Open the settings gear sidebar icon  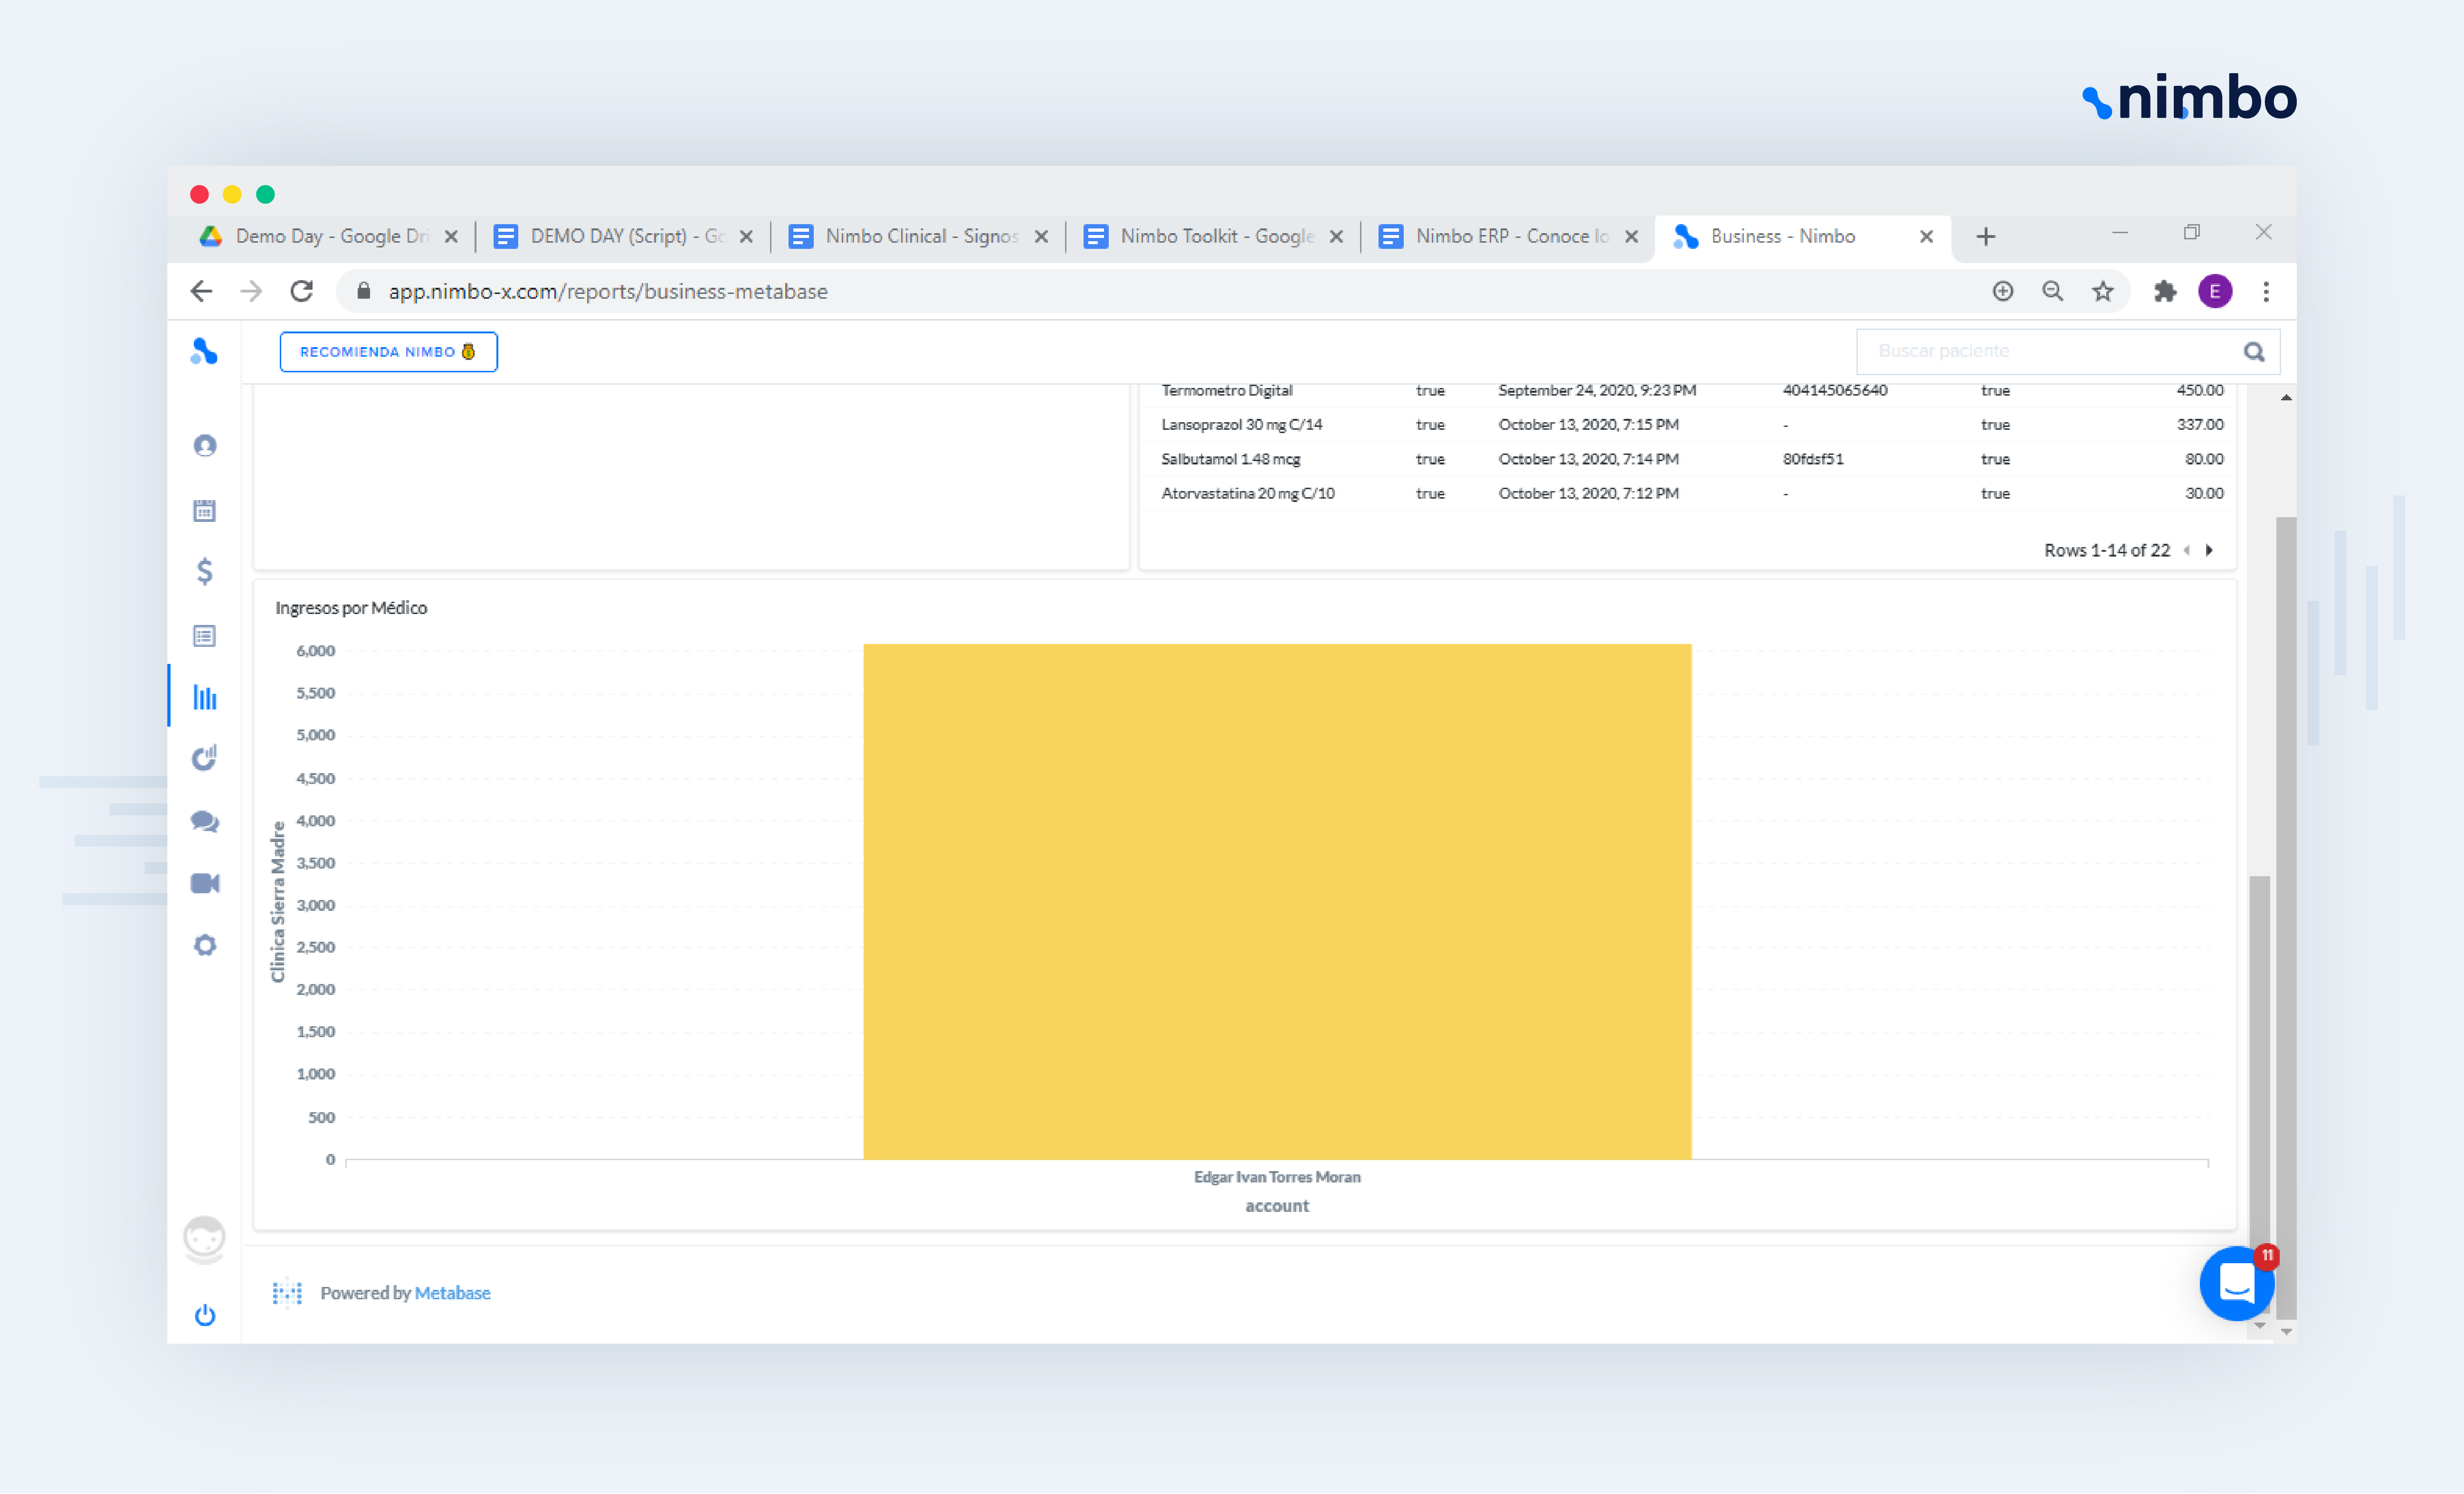205,945
